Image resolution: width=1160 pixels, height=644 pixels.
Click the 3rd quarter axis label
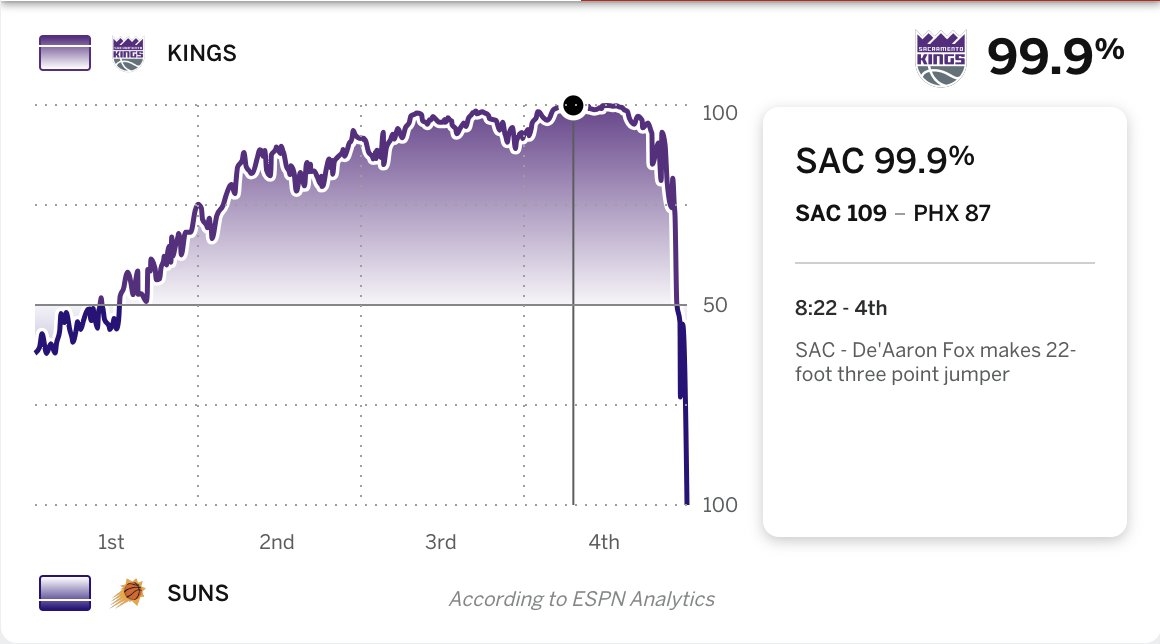(x=440, y=542)
